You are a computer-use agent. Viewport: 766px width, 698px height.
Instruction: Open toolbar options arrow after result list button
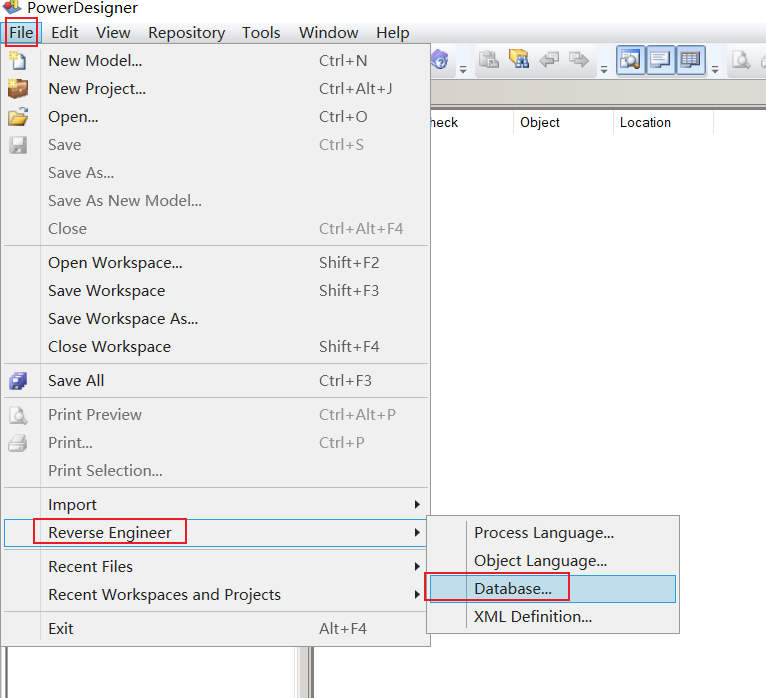715,70
